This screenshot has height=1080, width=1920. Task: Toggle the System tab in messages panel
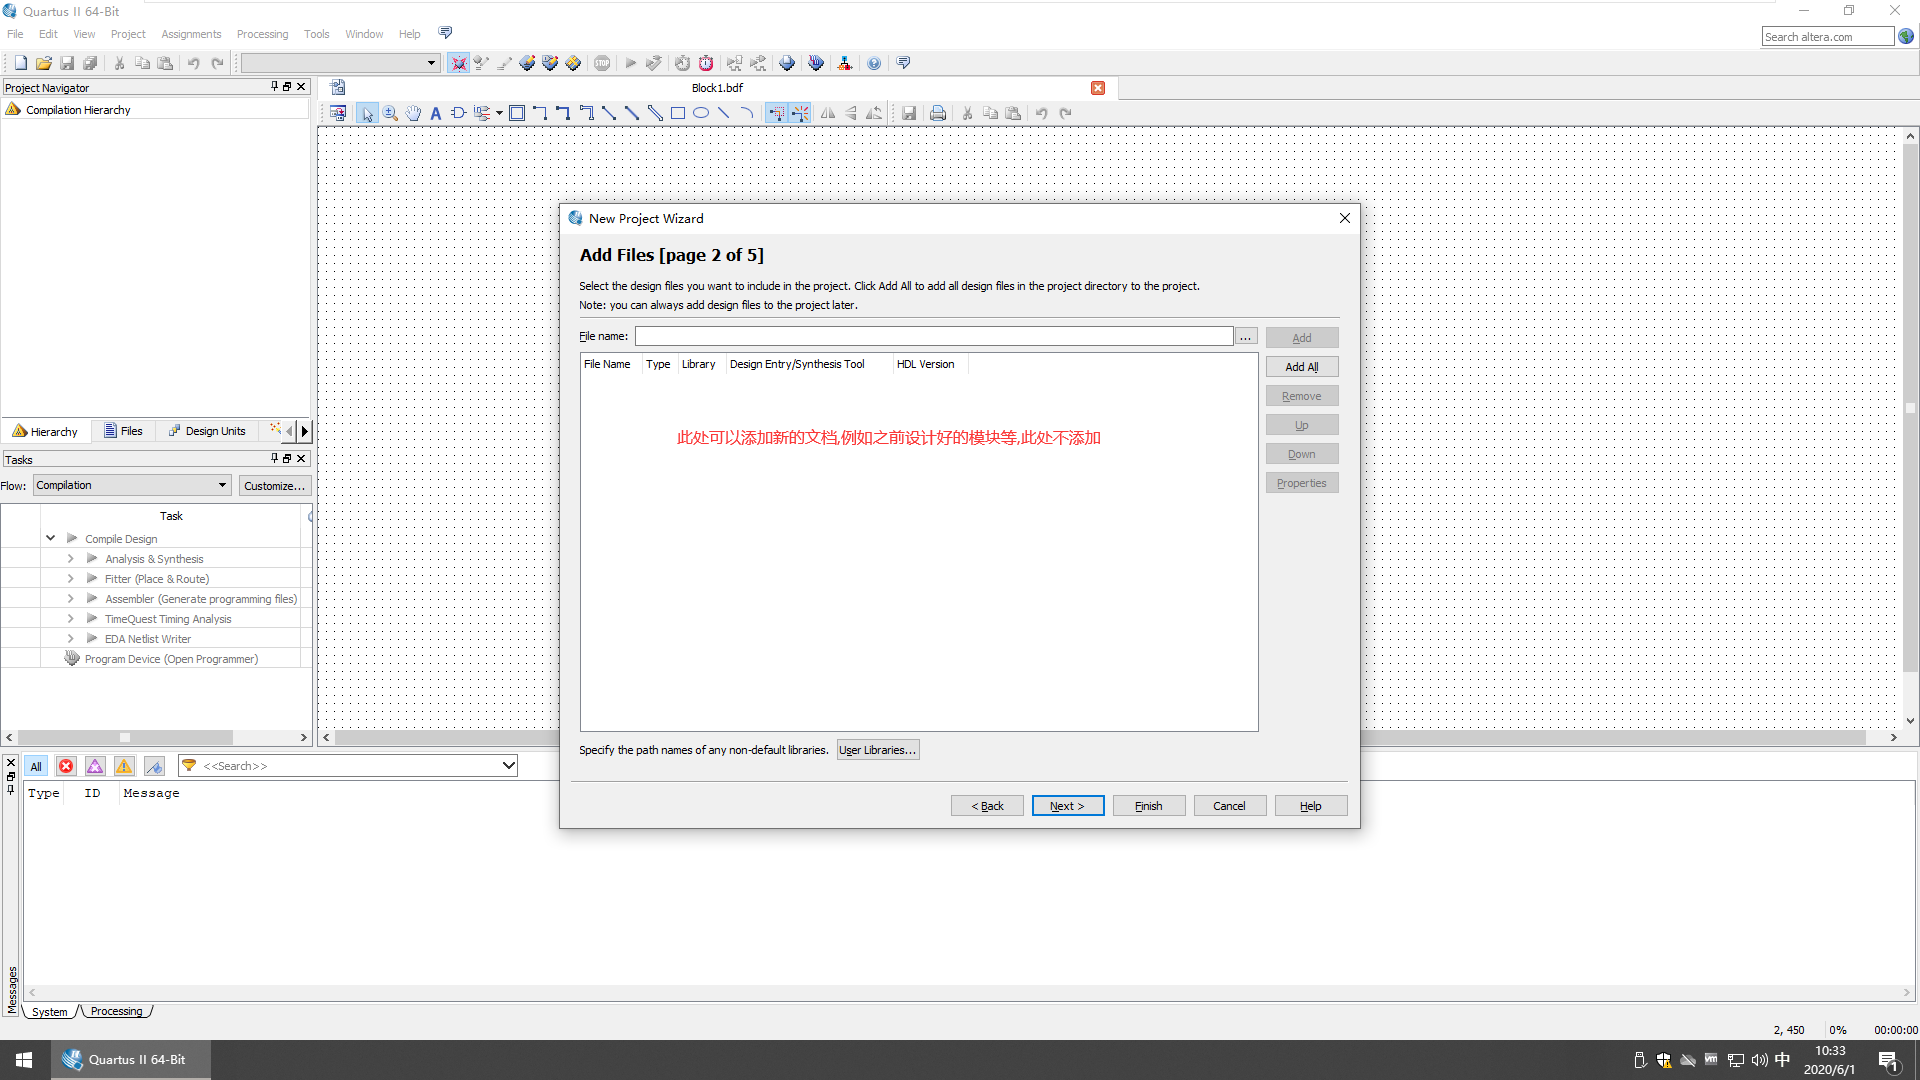[49, 1010]
